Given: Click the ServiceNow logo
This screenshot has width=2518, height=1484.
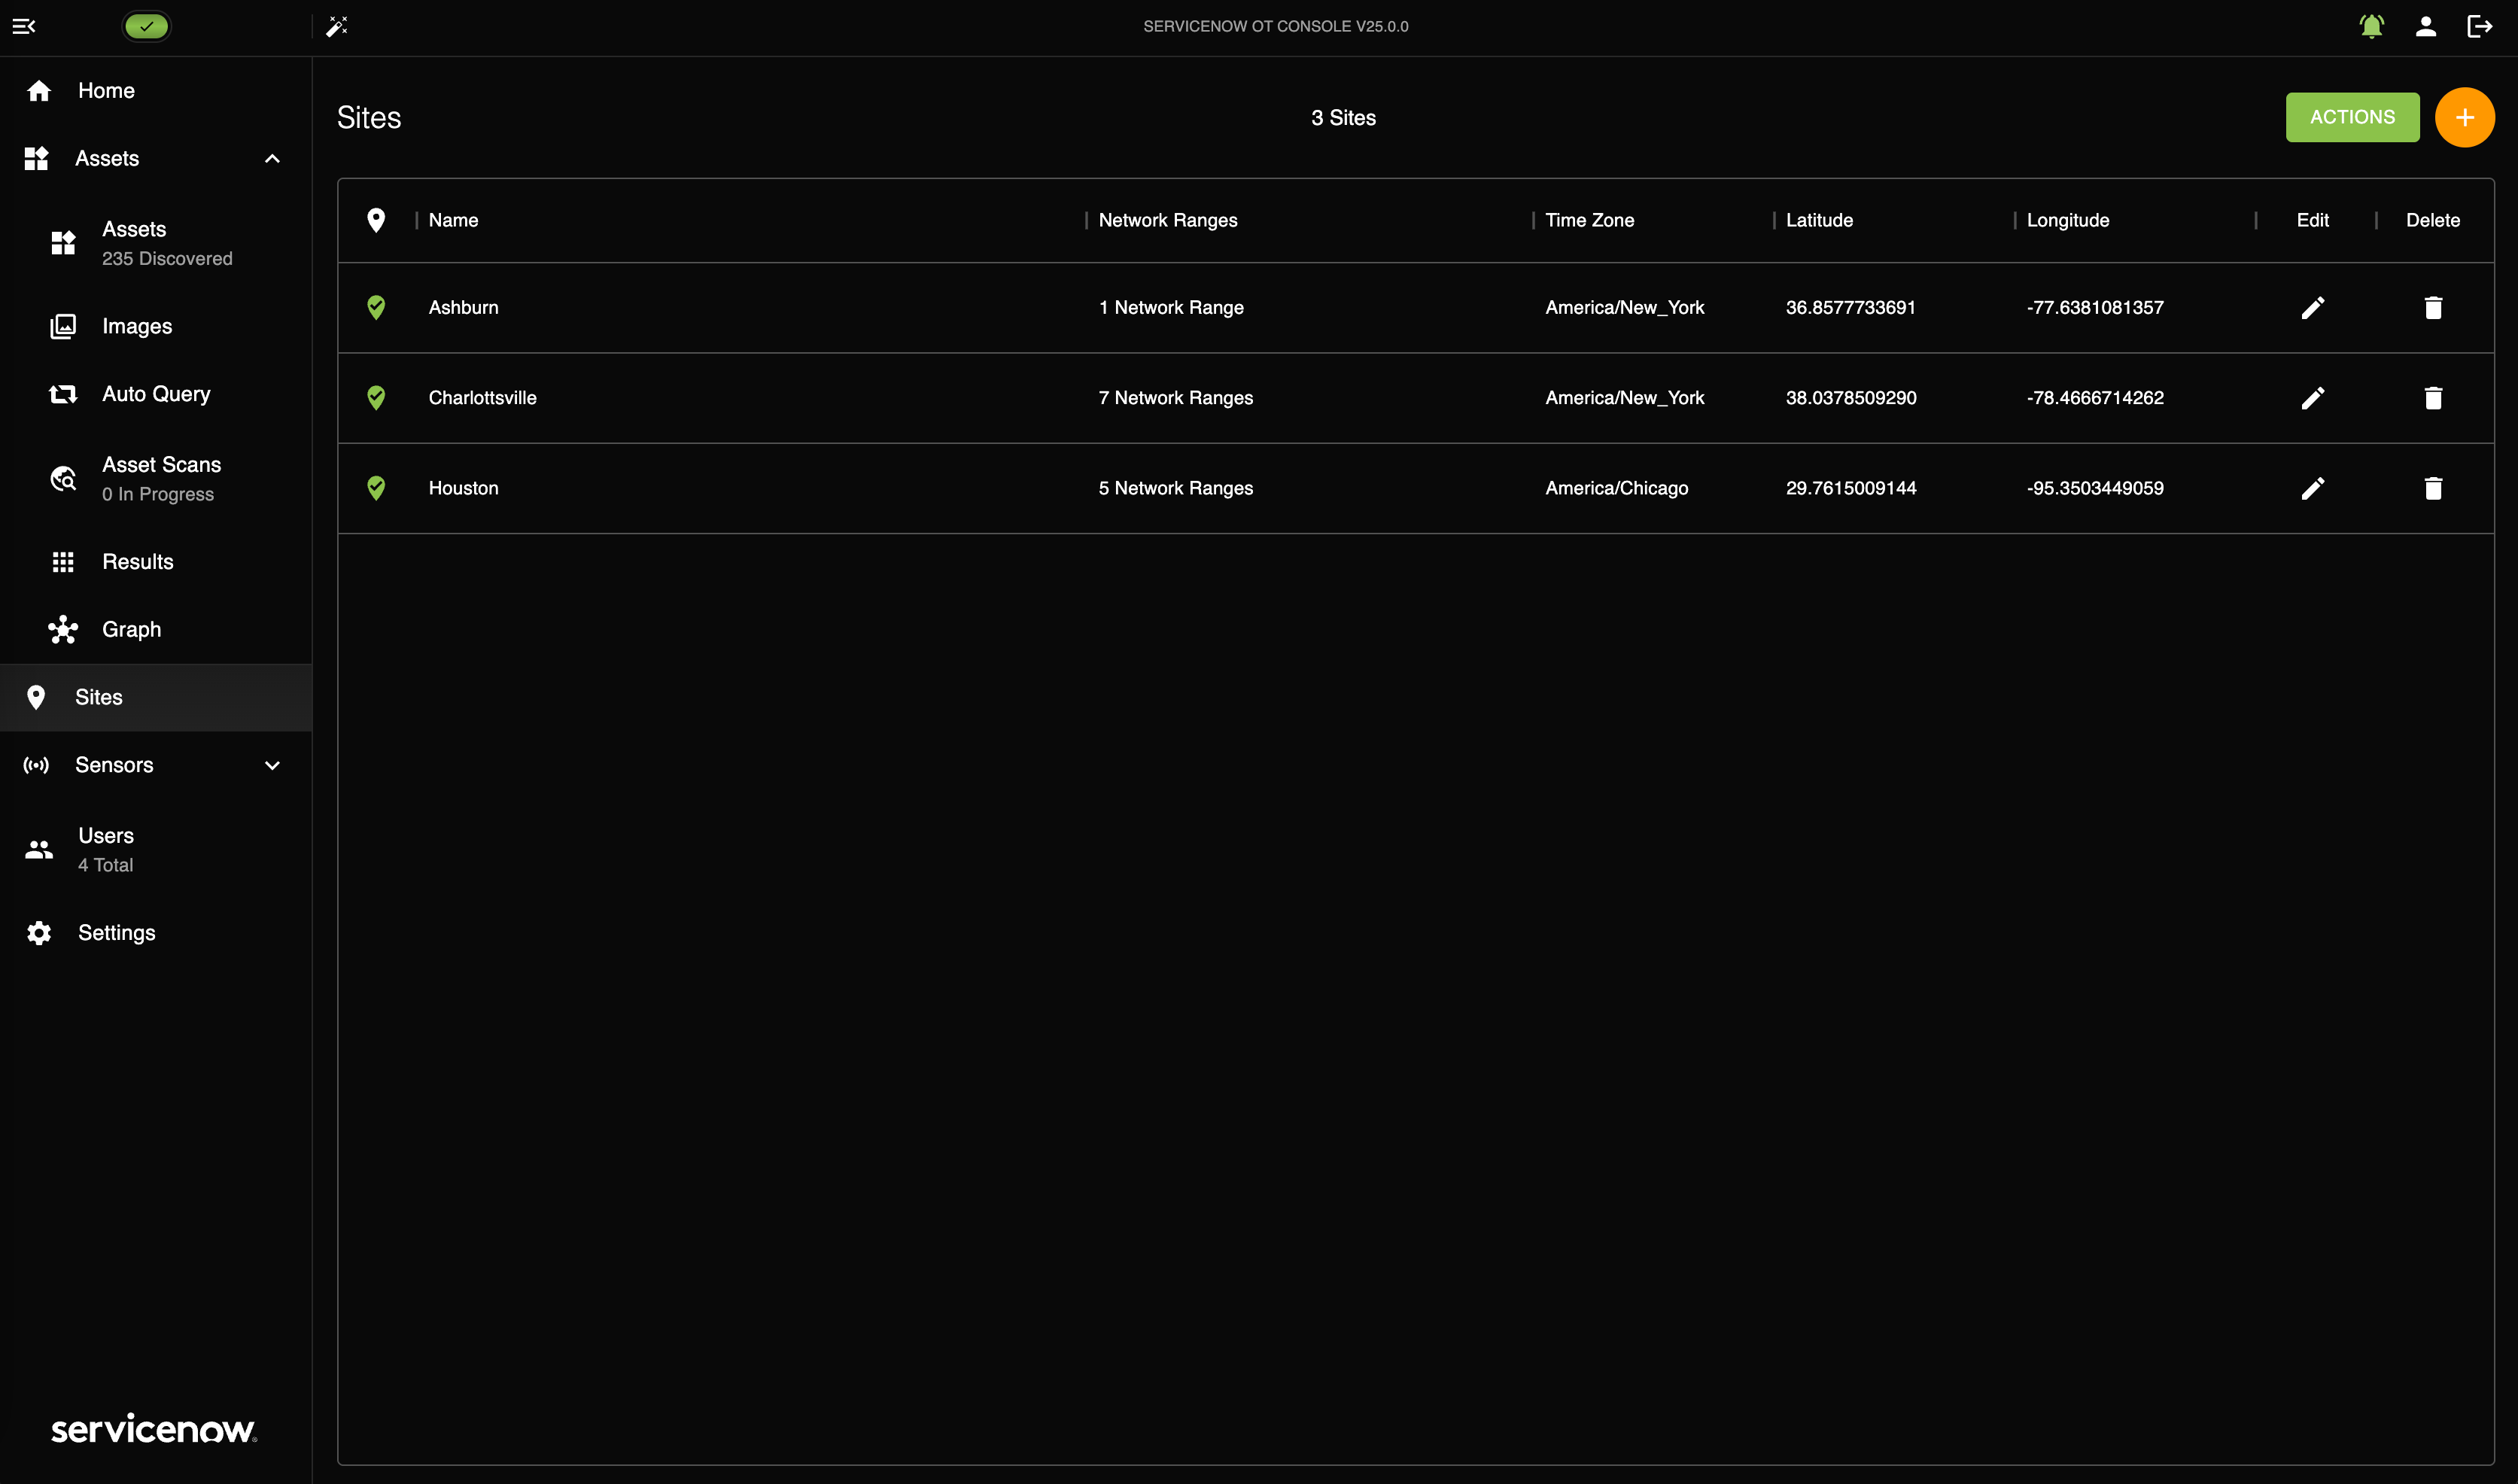Looking at the screenshot, I should pos(154,1429).
